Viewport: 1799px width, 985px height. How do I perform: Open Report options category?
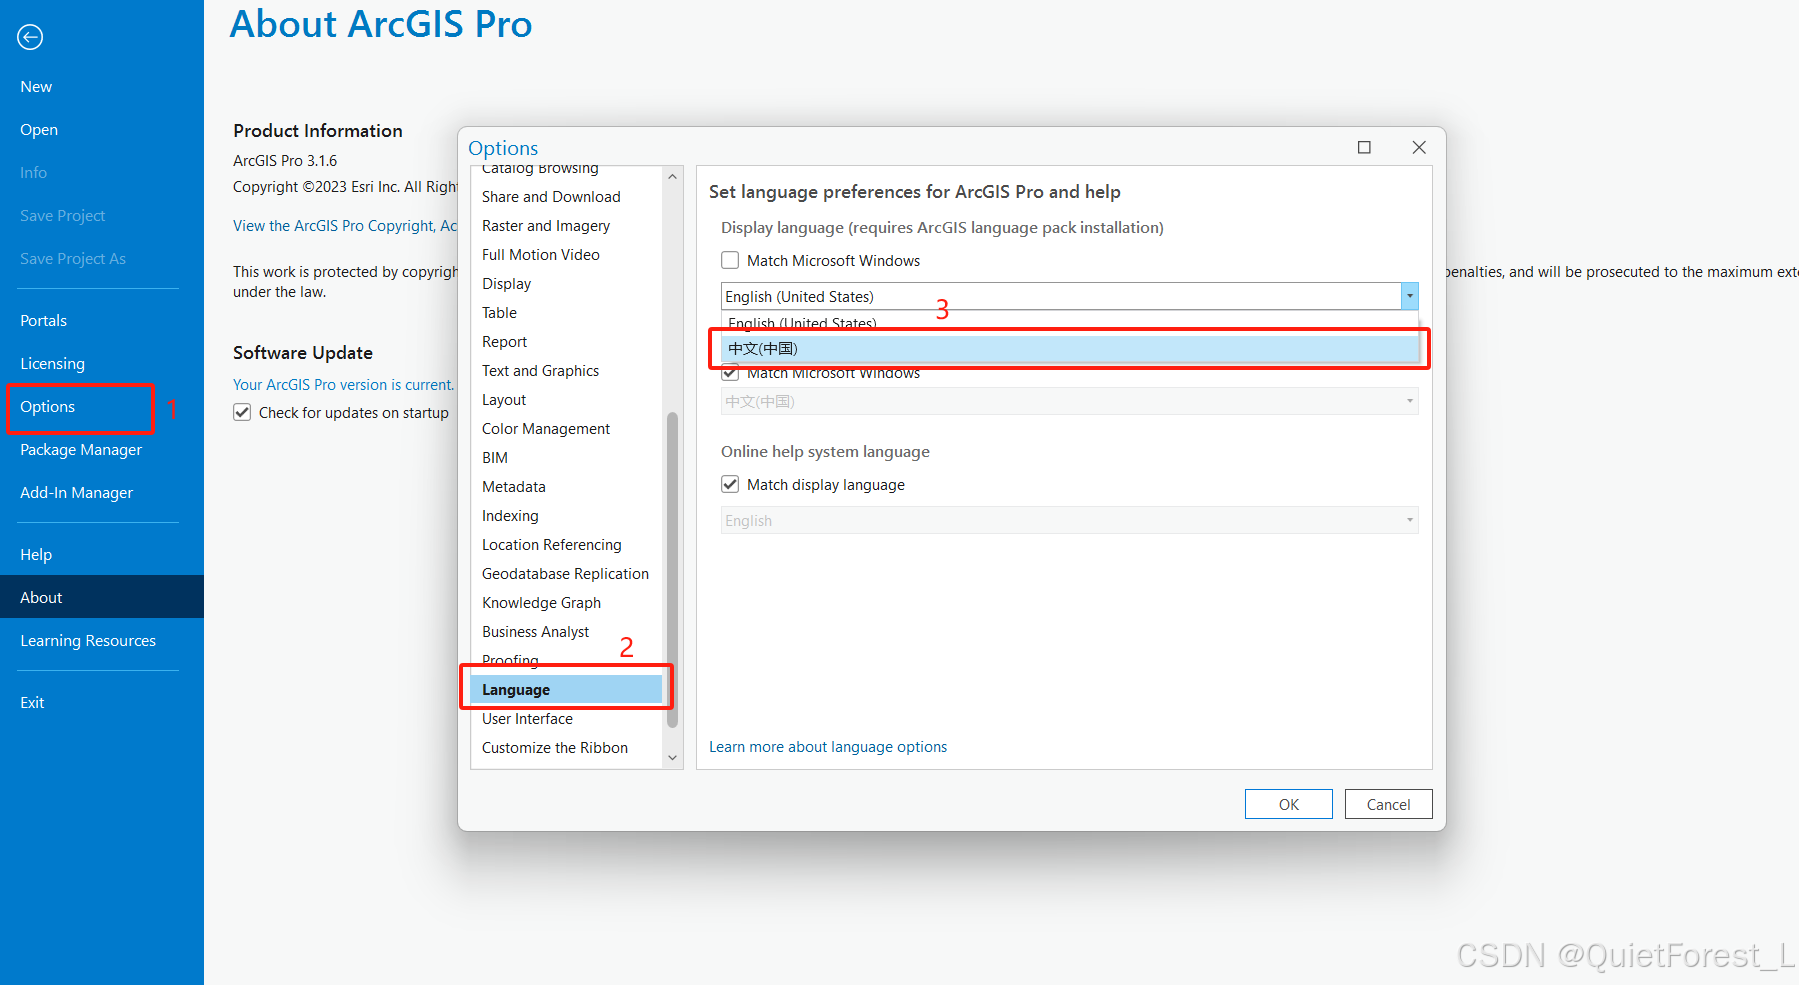click(504, 342)
